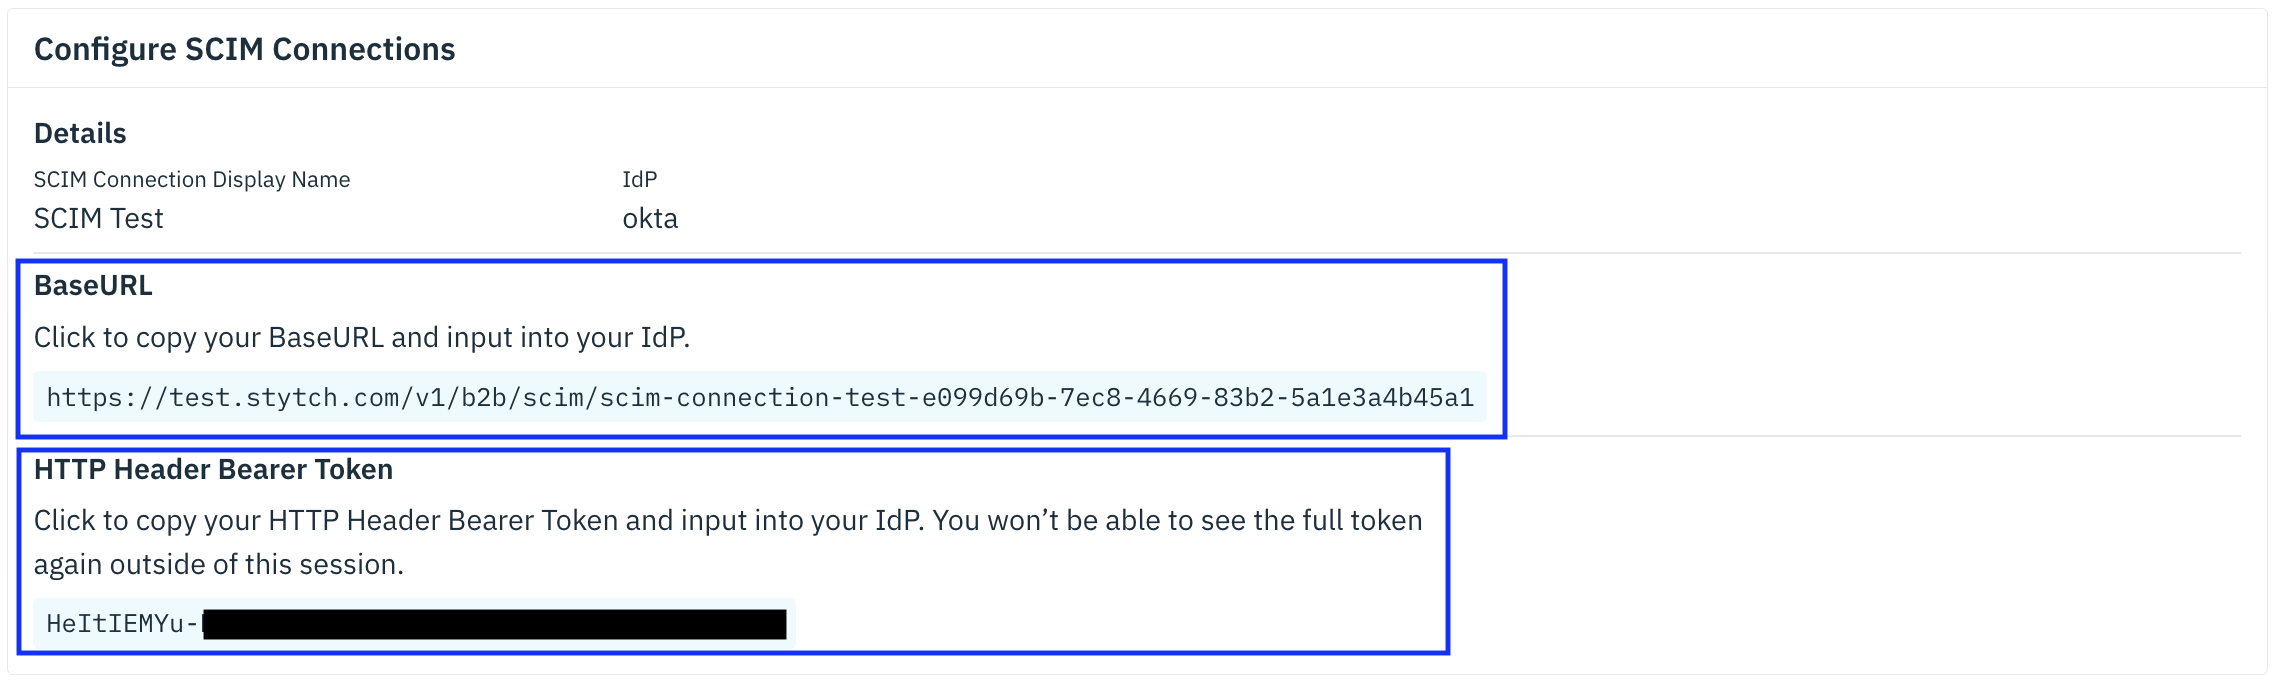2272x686 pixels.
Task: Click the HTTP Header Bearer Token title
Action: [x=214, y=468]
